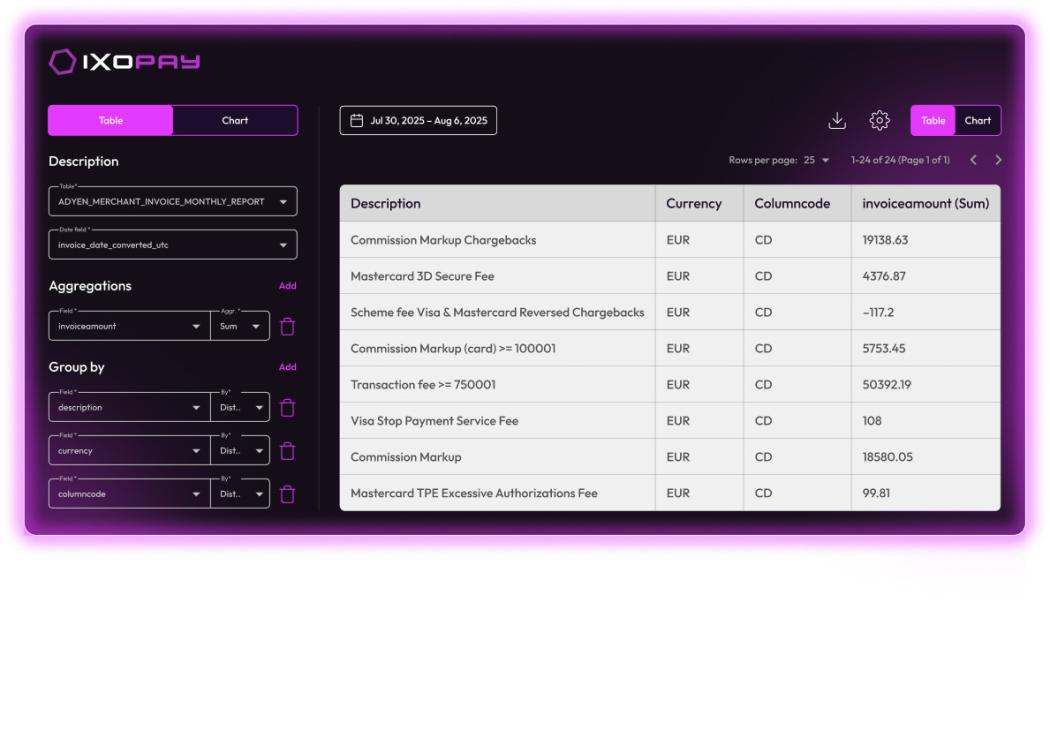This screenshot has height=731, width=1050.
Task: Remove the description group-by with trash icon
Action: tap(288, 408)
